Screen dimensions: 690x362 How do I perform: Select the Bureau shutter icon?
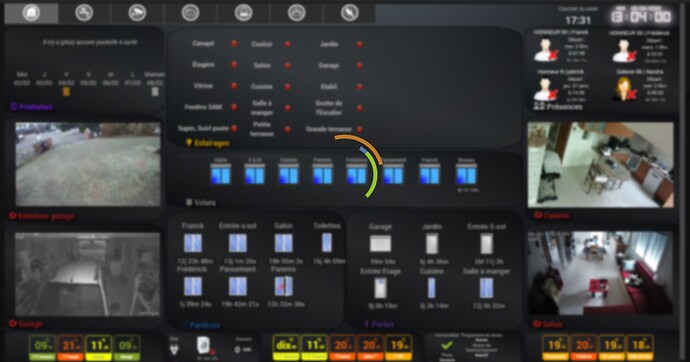click(466, 174)
